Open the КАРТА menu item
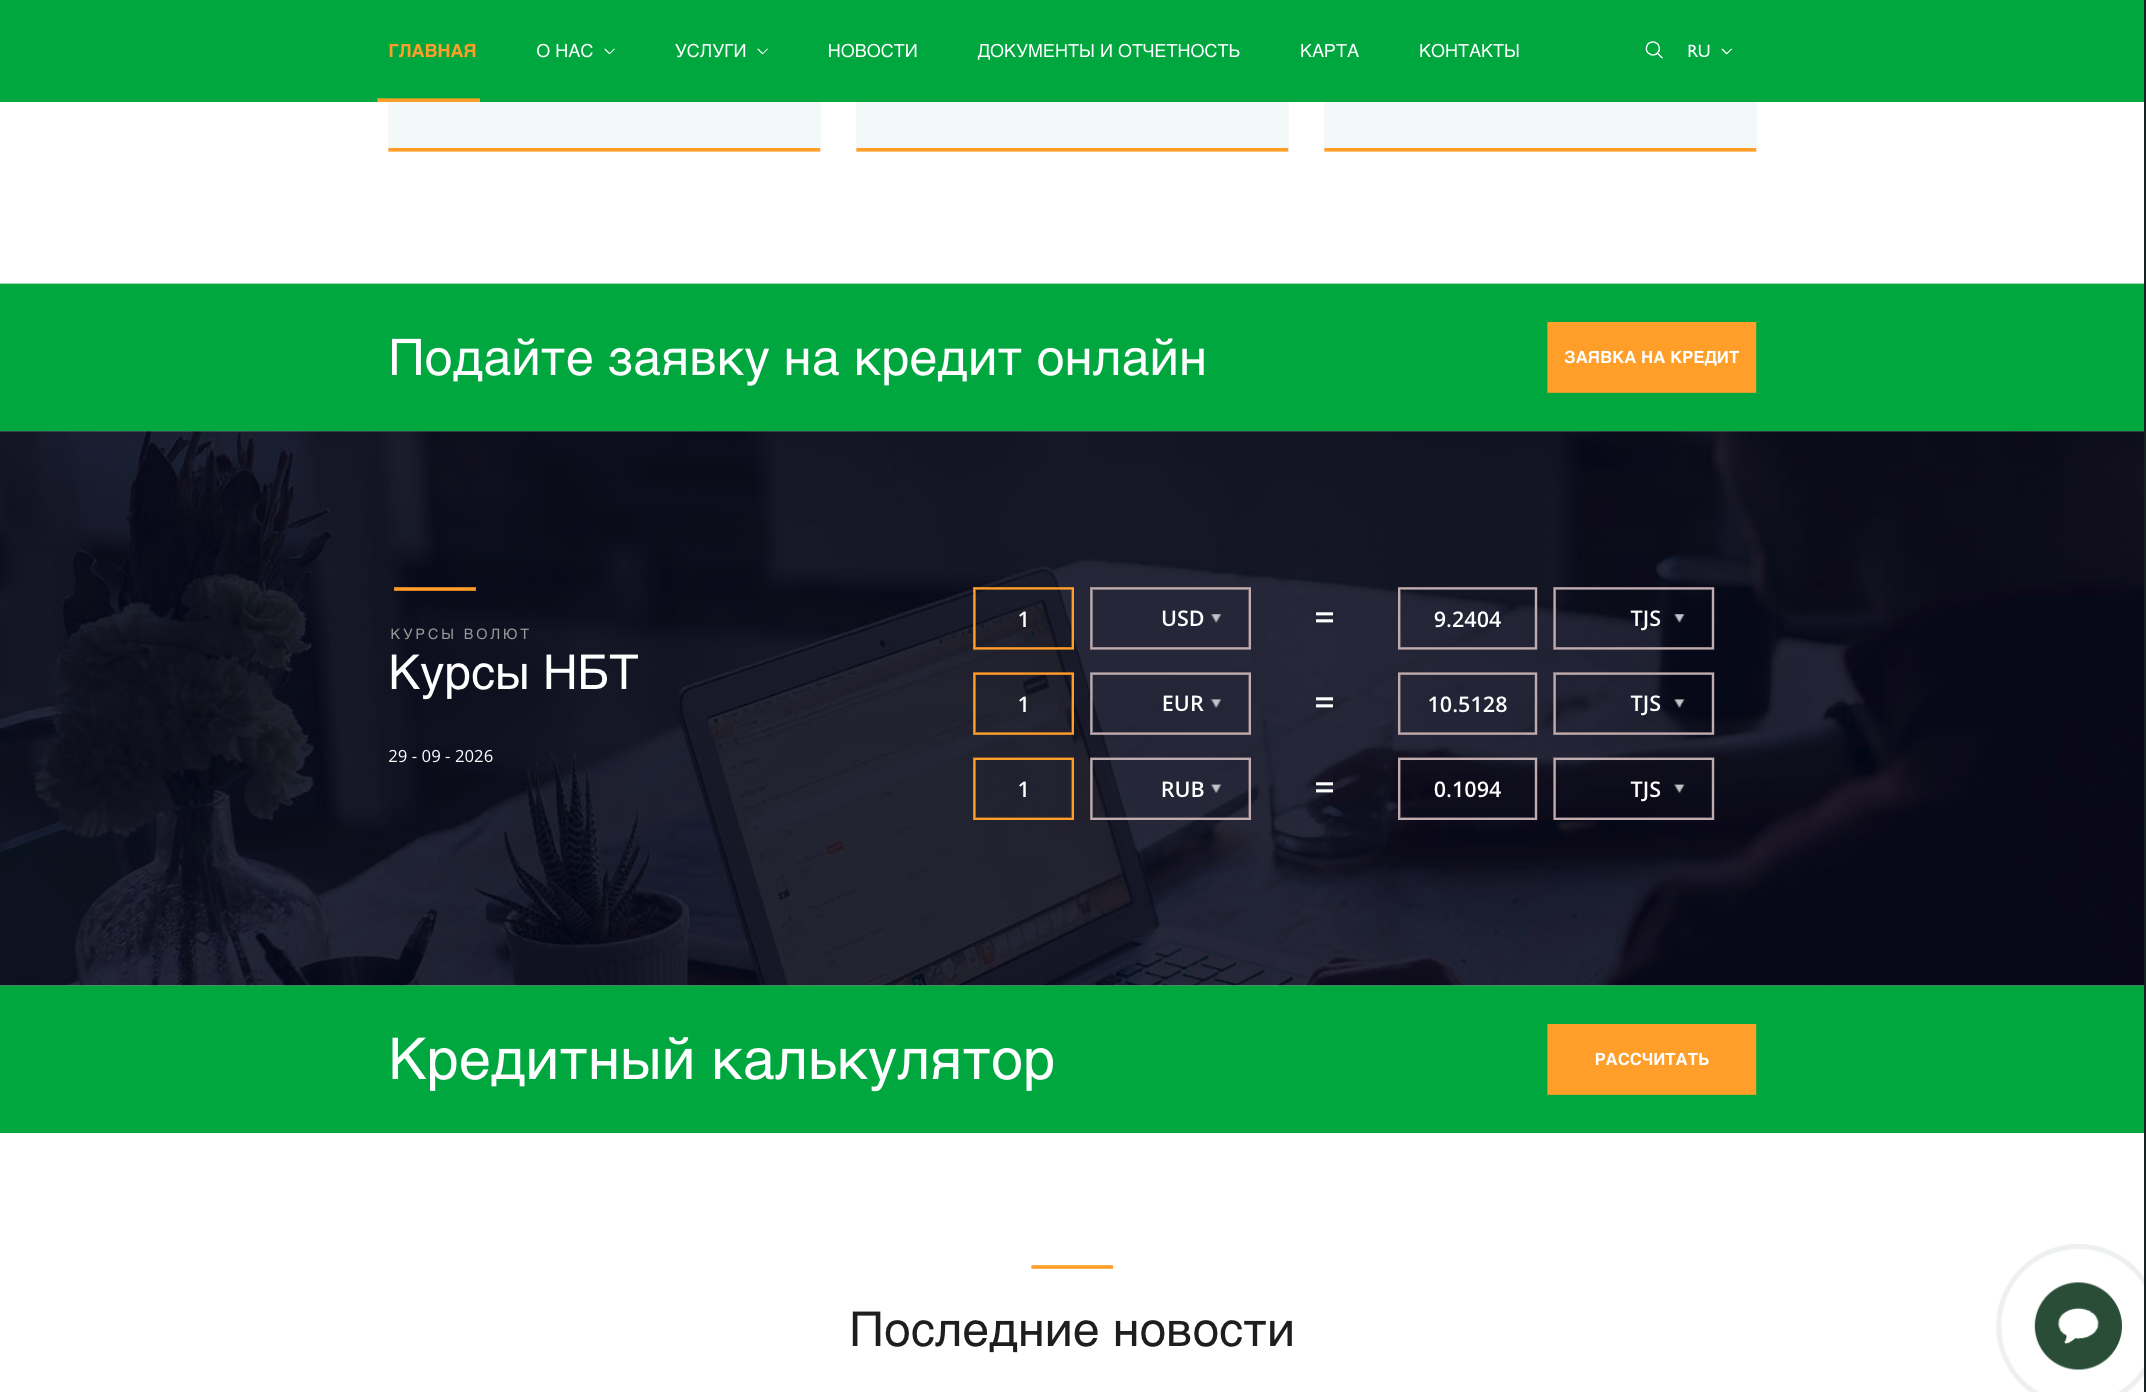The height and width of the screenshot is (1392, 2146). pos(1329,51)
